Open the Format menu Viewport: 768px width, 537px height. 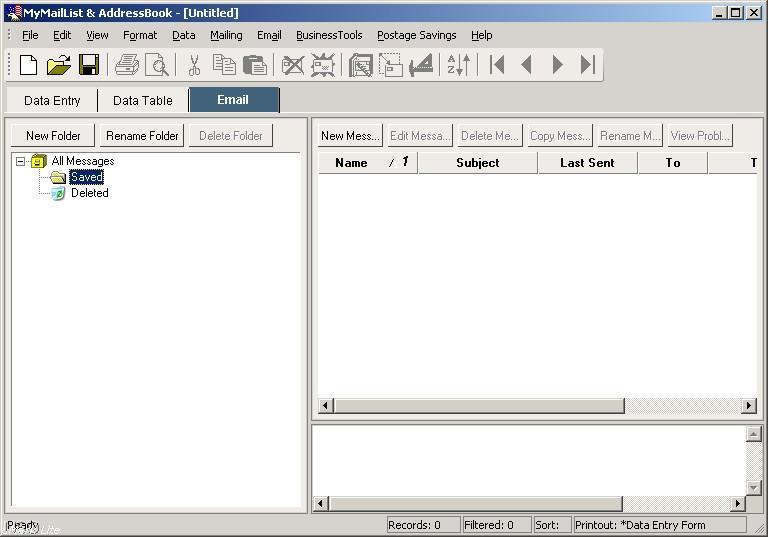click(140, 35)
